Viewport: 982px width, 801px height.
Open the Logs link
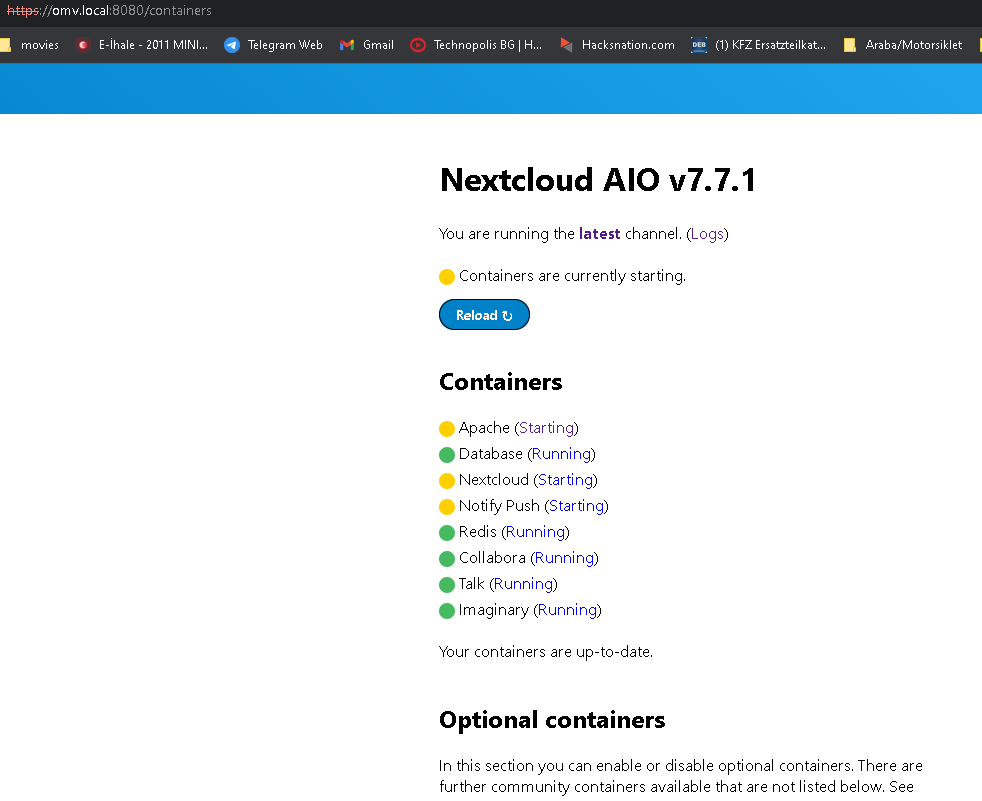point(707,234)
